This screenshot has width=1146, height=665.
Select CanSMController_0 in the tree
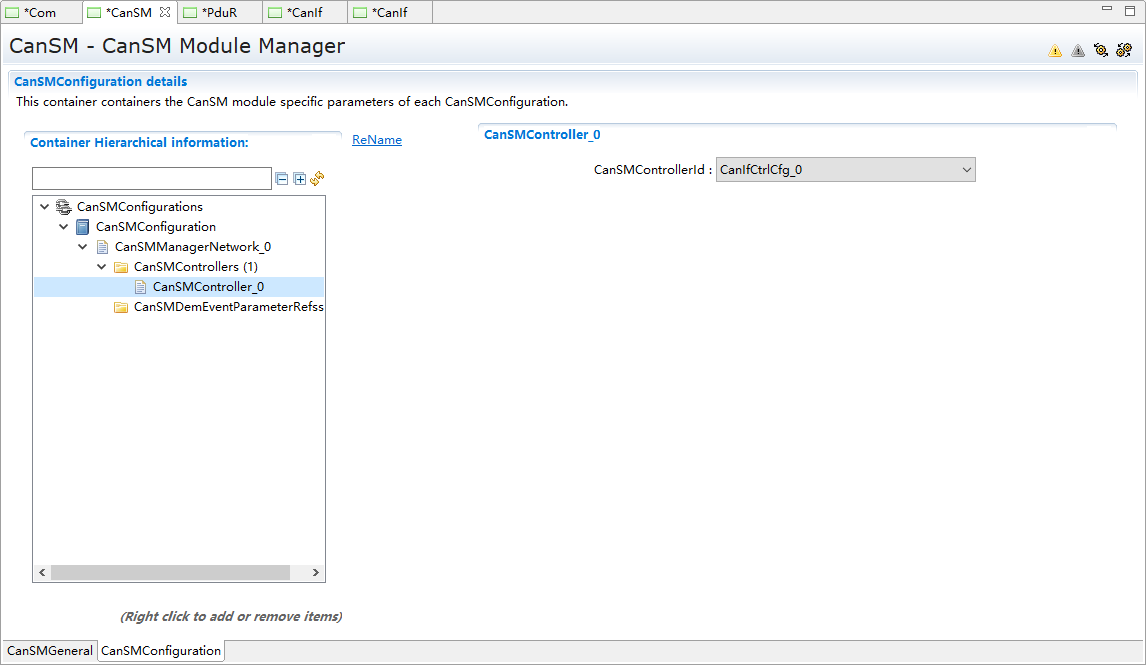(x=208, y=287)
